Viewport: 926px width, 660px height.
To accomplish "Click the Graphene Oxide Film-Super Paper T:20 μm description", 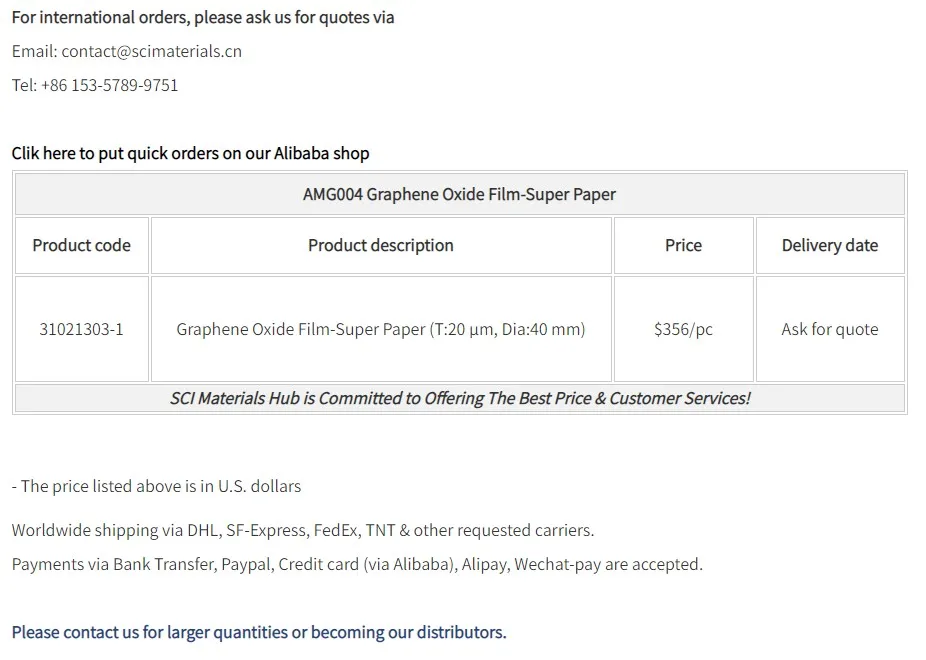I will click(x=381, y=329).
